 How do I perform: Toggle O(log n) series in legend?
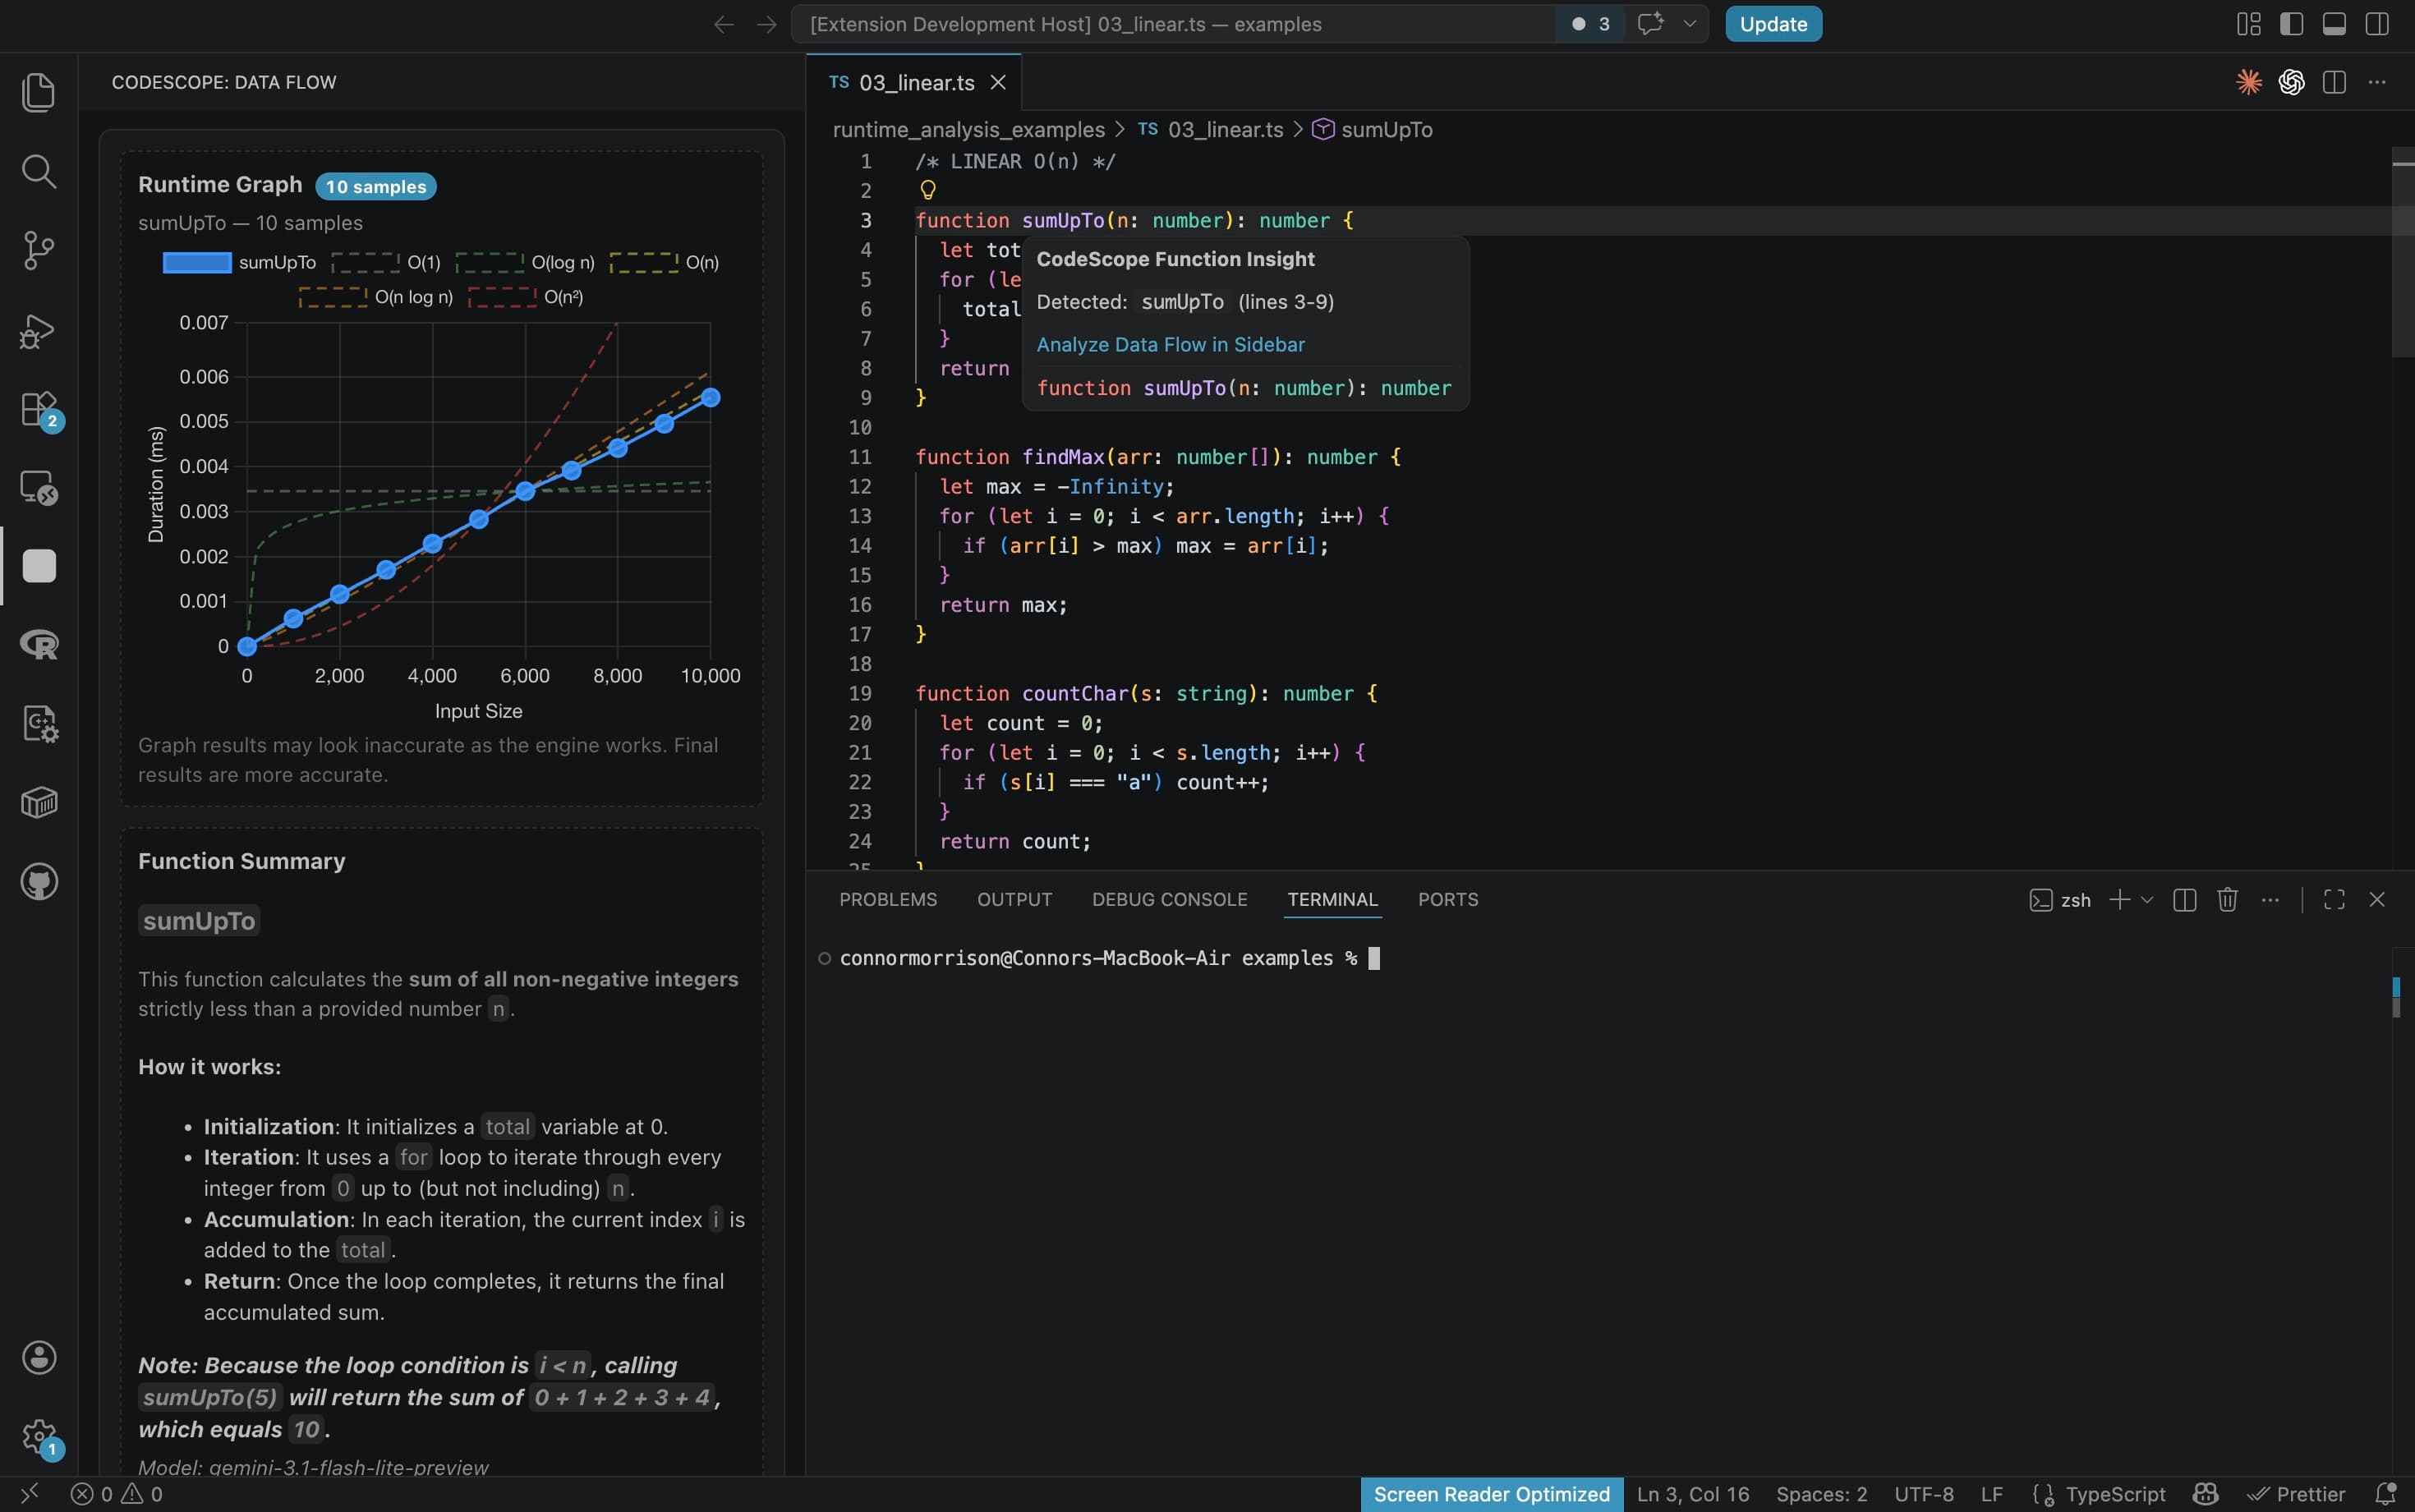[x=525, y=262]
